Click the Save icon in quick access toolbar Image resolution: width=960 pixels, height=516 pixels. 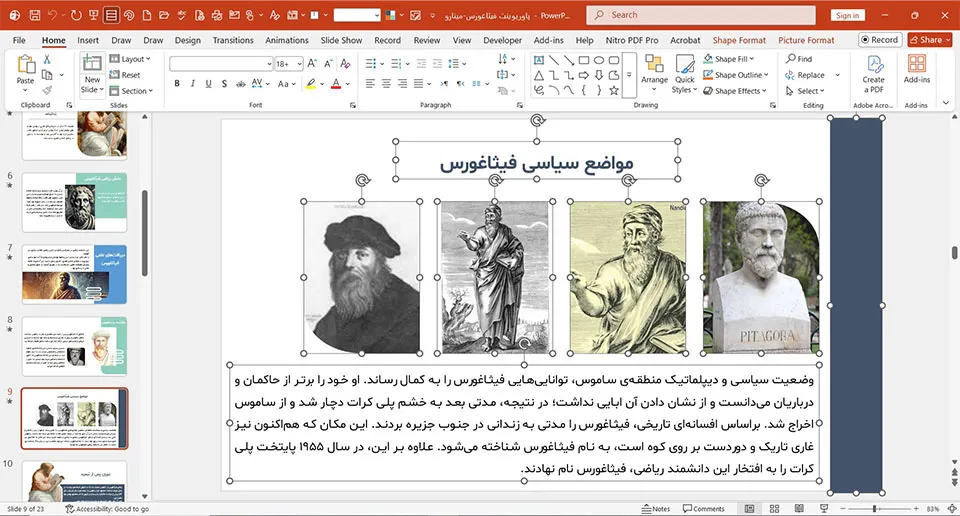pyautogui.click(x=35, y=15)
